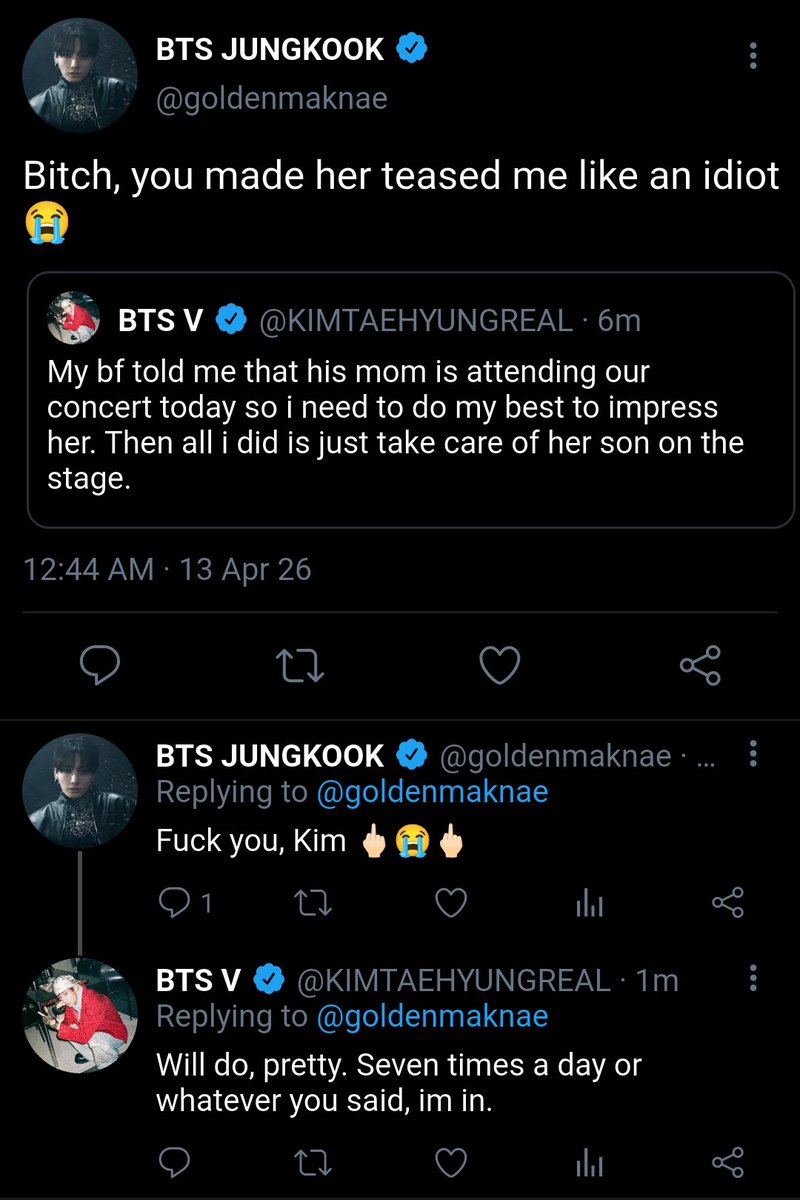
Task: View analytics of BTS V's reply
Action: pyautogui.click(x=590, y=1161)
